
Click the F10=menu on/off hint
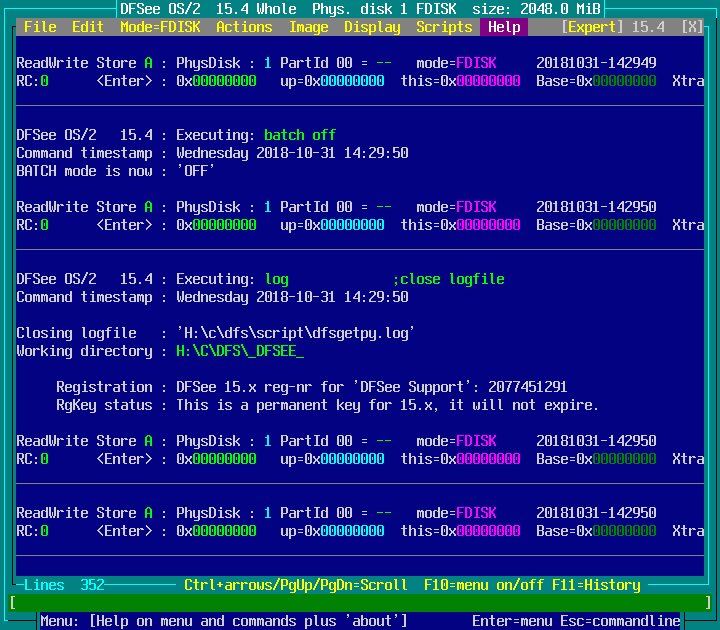(484, 585)
